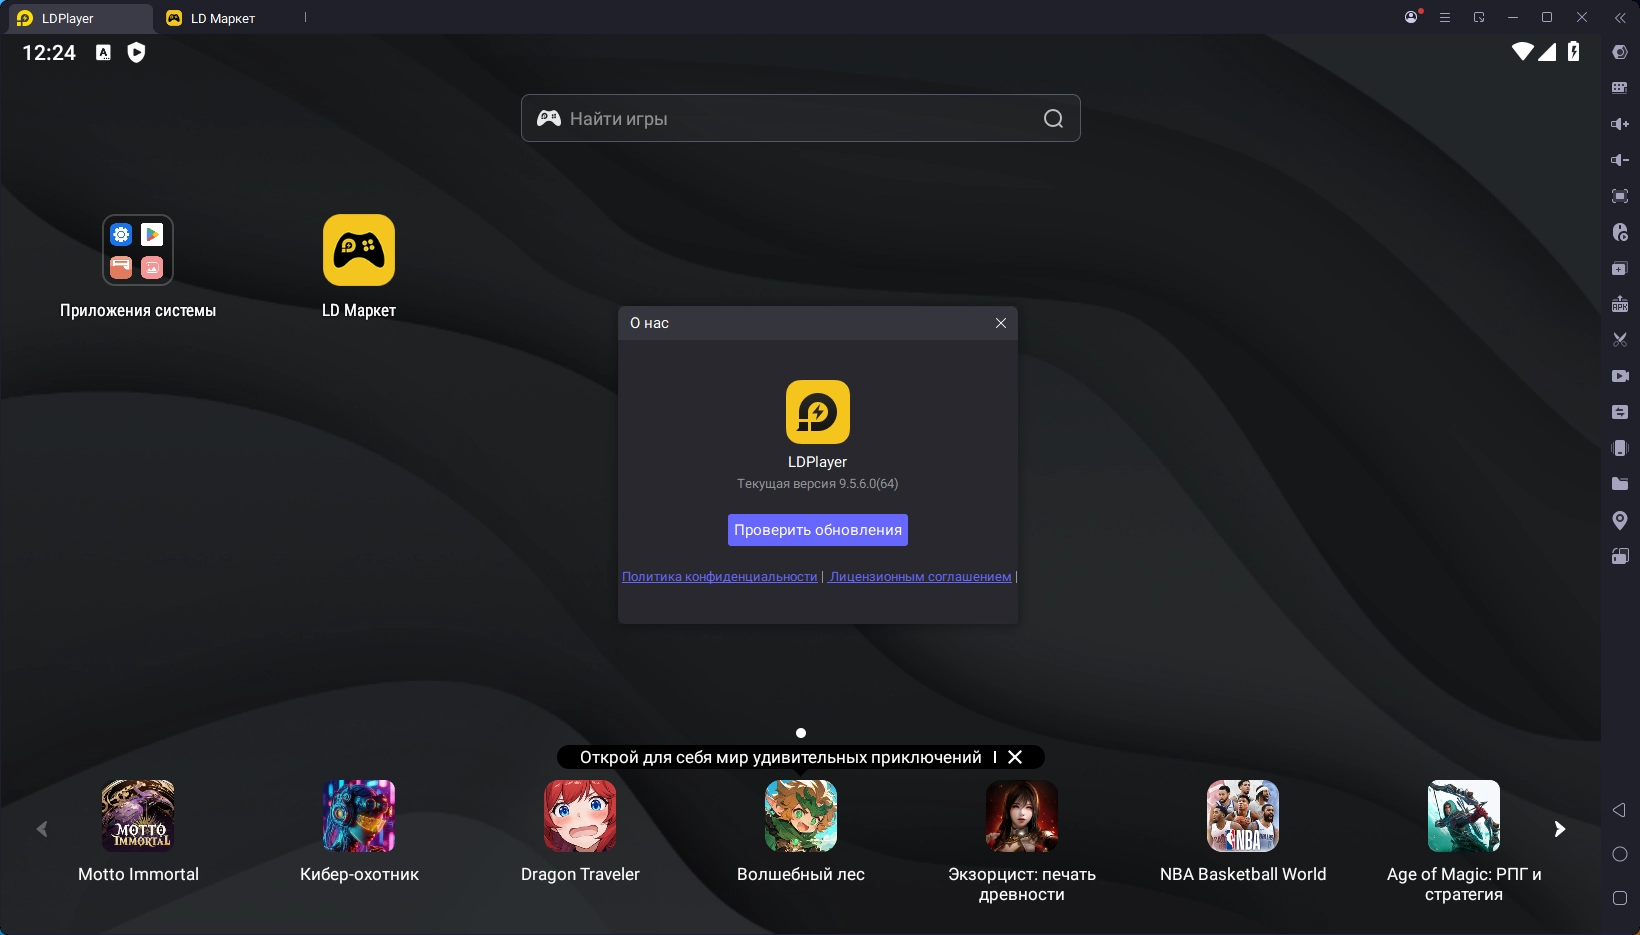Open the emulator settings hexagon icon
Image resolution: width=1640 pixels, height=935 pixels.
point(1620,52)
